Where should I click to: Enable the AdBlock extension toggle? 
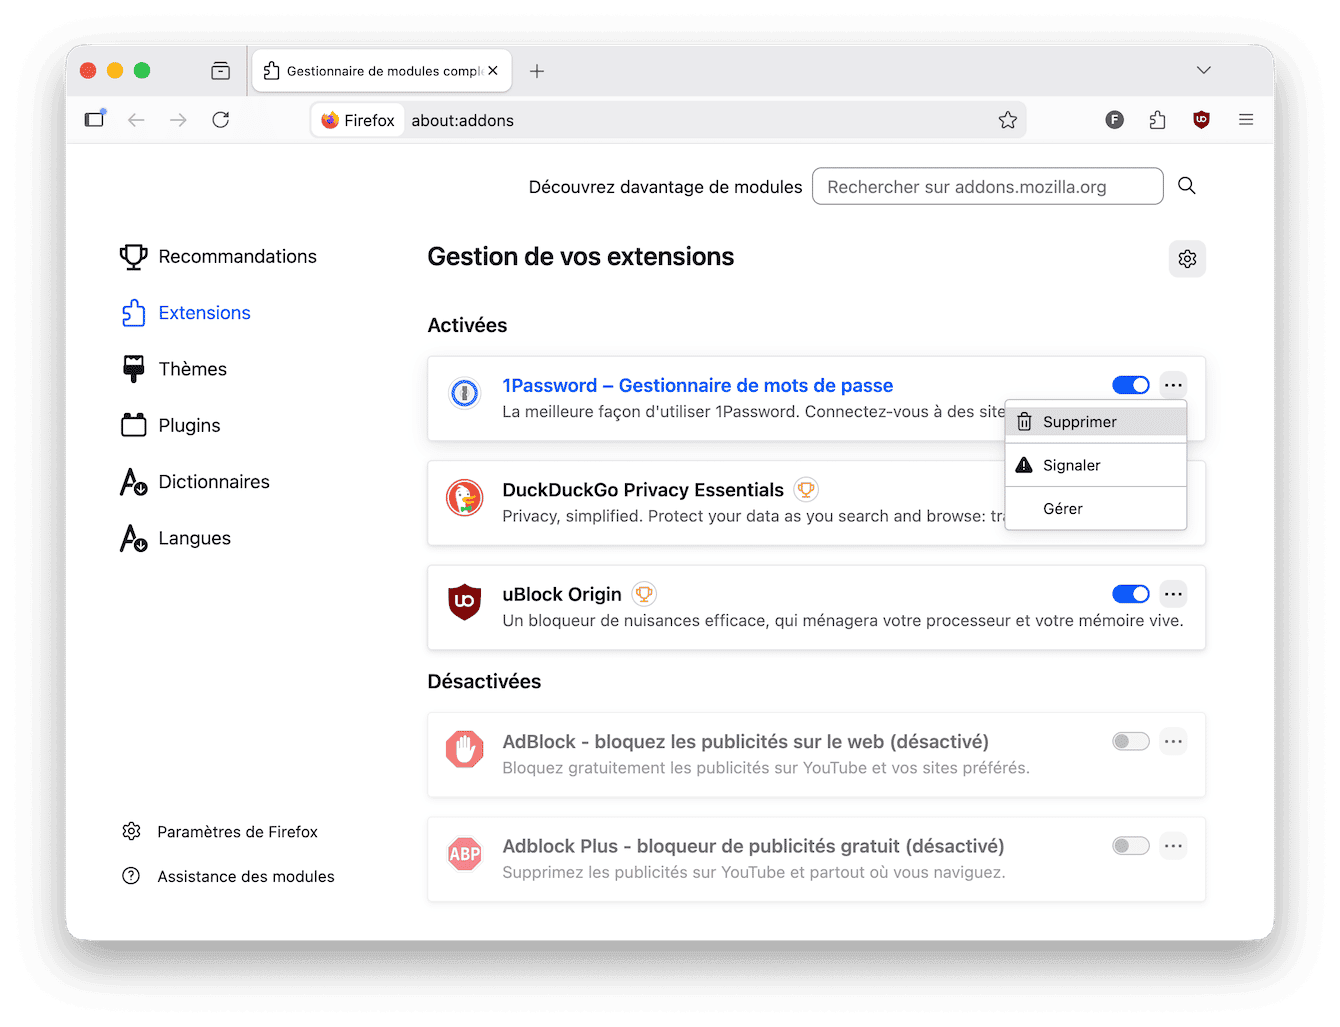1130,741
